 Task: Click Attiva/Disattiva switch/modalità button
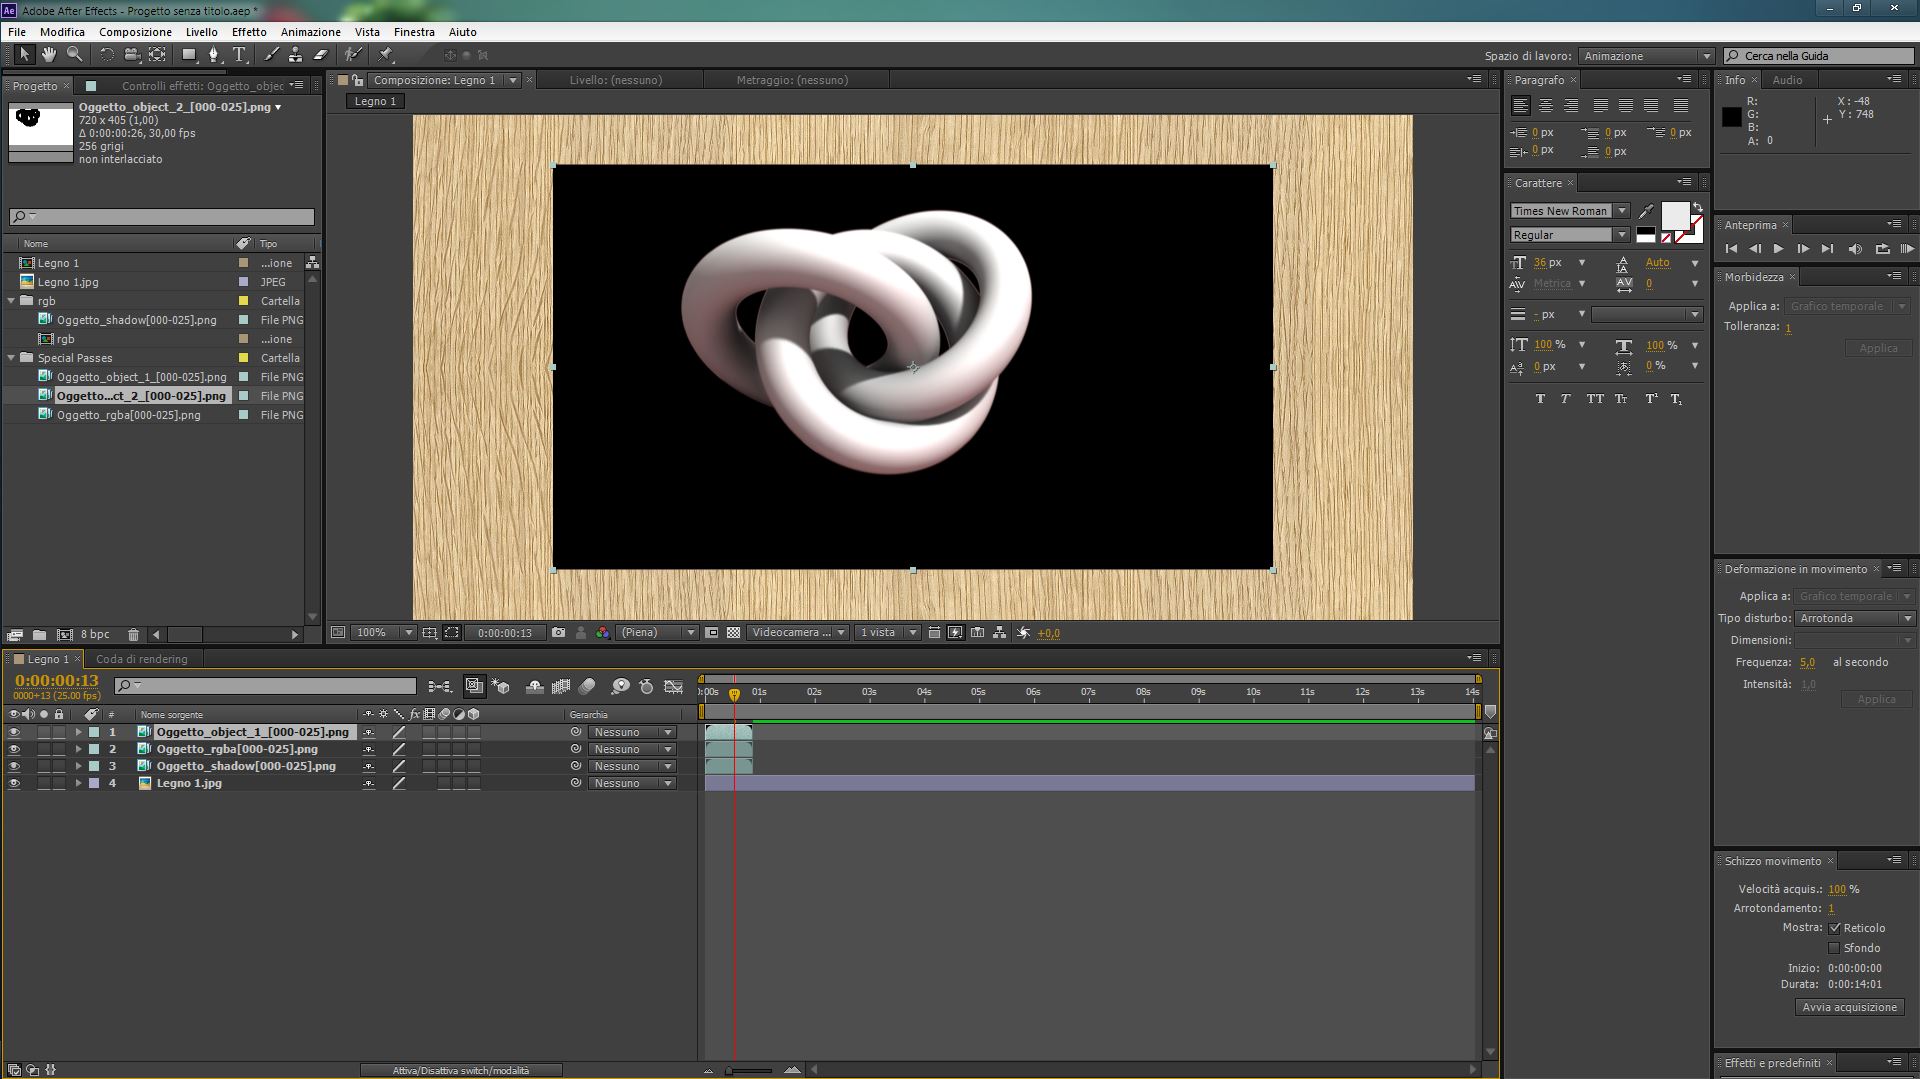461,1071
